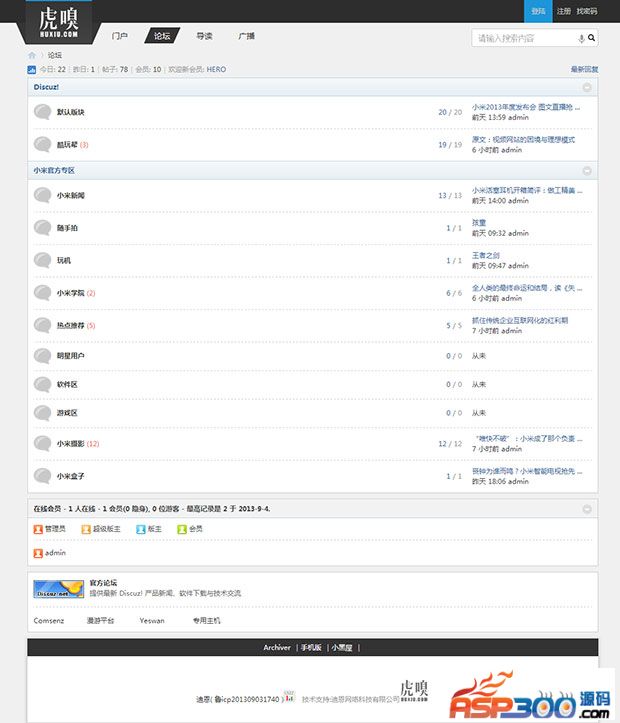The height and width of the screenshot is (723, 620).
Task: Click the chat bubble icon for 游戏区
Action: 42,413
